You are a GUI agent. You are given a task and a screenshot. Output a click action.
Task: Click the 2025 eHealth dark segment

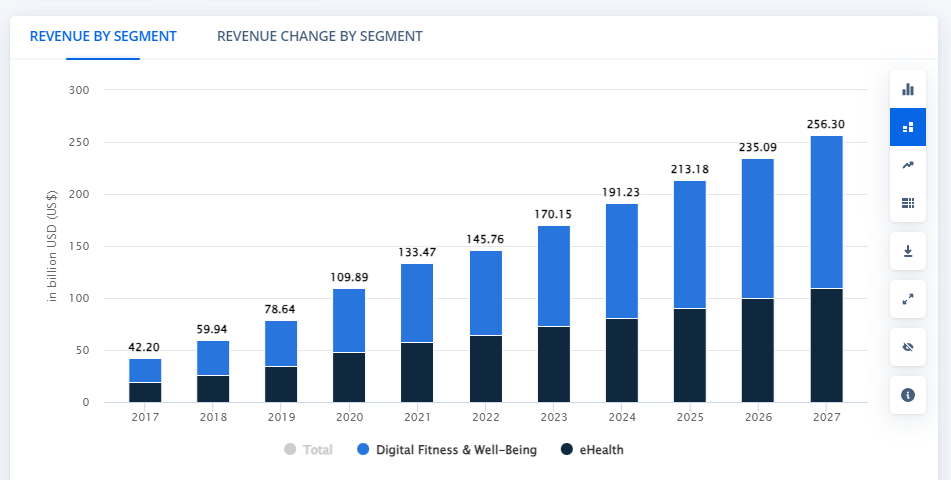pos(690,355)
